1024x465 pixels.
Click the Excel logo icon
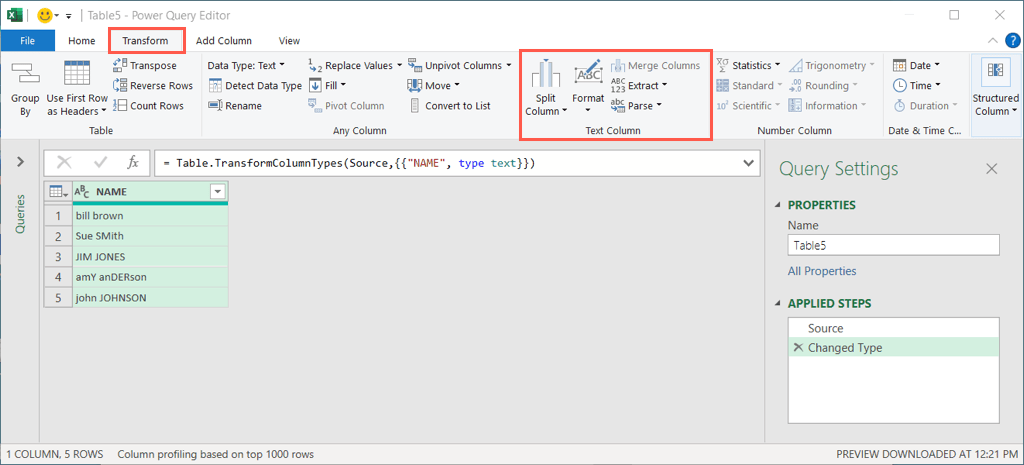tap(14, 15)
